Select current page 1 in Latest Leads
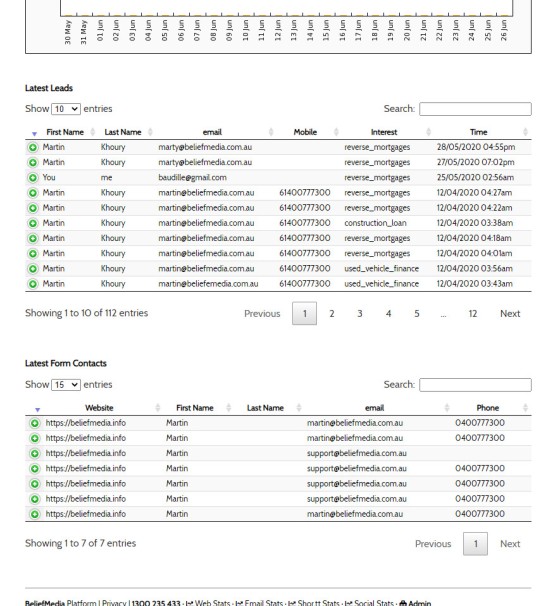This screenshot has width=560, height=606. click(305, 313)
